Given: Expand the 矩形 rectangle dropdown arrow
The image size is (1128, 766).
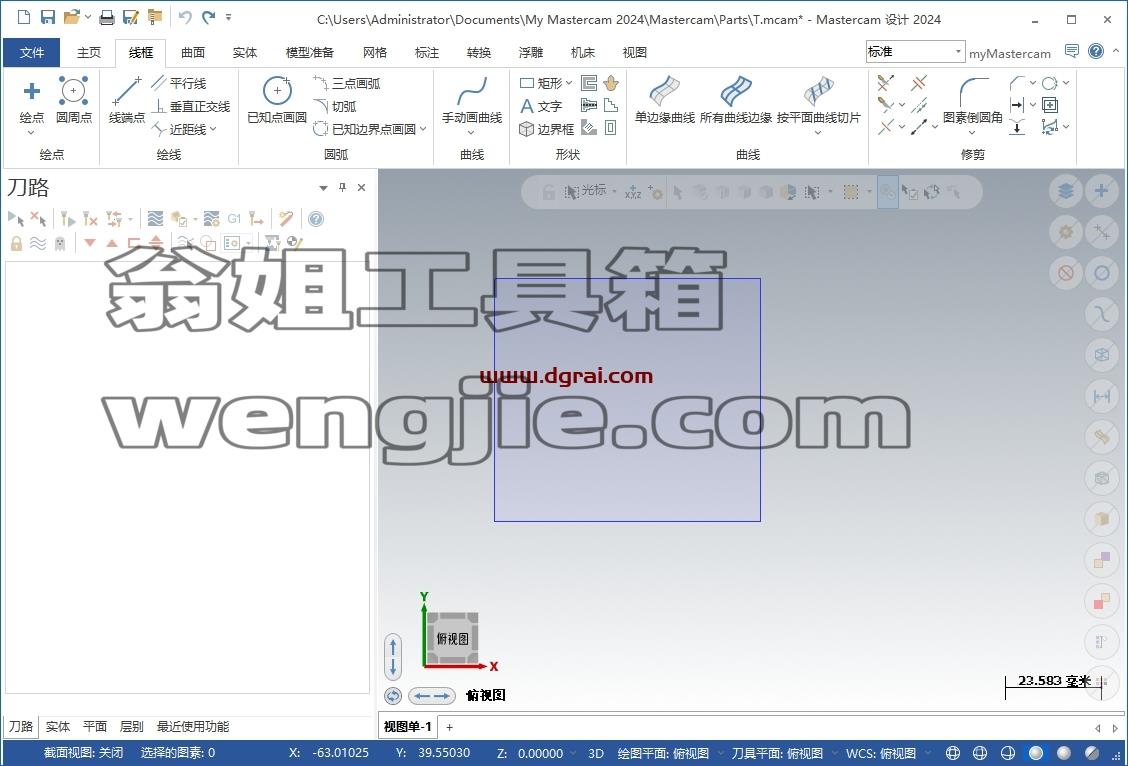Looking at the screenshot, I should point(569,83).
